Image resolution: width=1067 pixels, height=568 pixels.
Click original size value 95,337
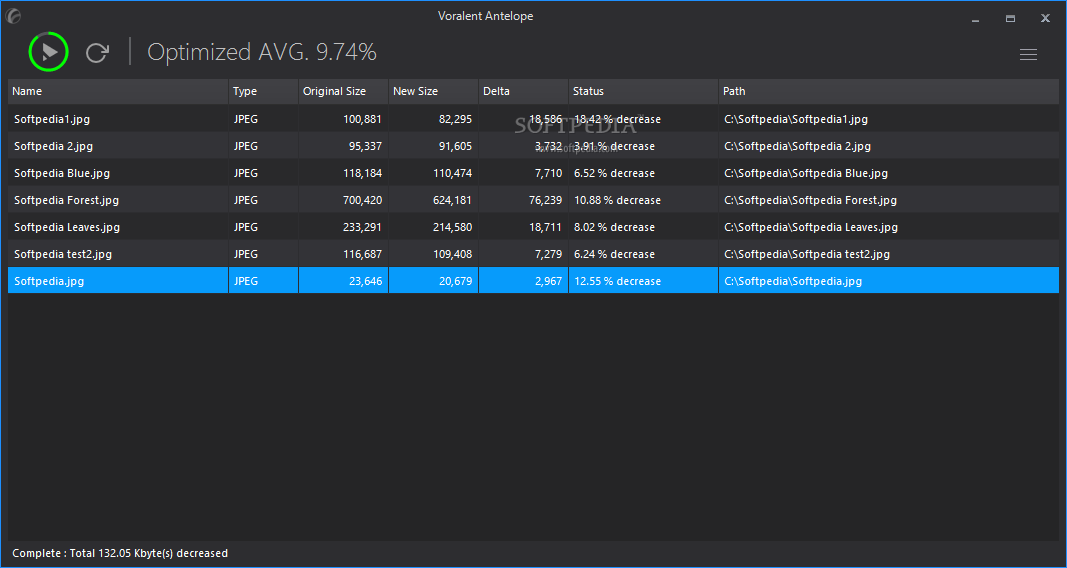click(x=365, y=146)
